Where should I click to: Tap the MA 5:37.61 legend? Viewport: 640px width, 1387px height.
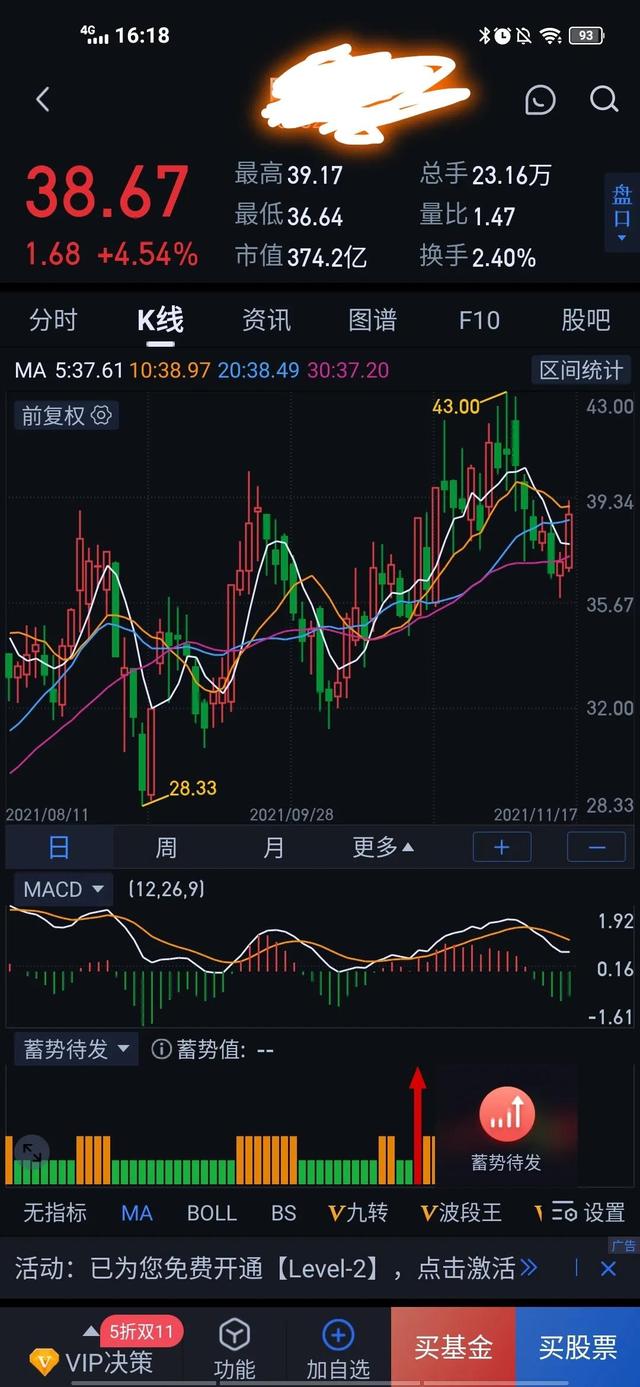click(69, 370)
